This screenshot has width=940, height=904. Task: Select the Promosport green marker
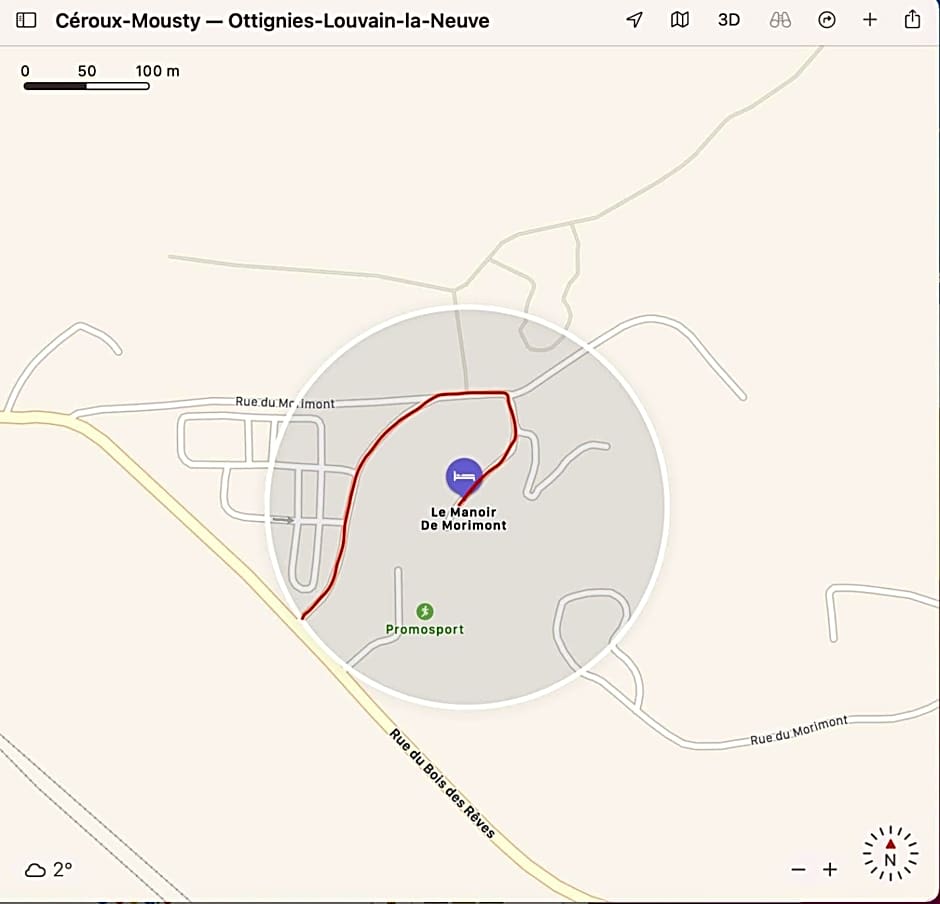[425, 611]
